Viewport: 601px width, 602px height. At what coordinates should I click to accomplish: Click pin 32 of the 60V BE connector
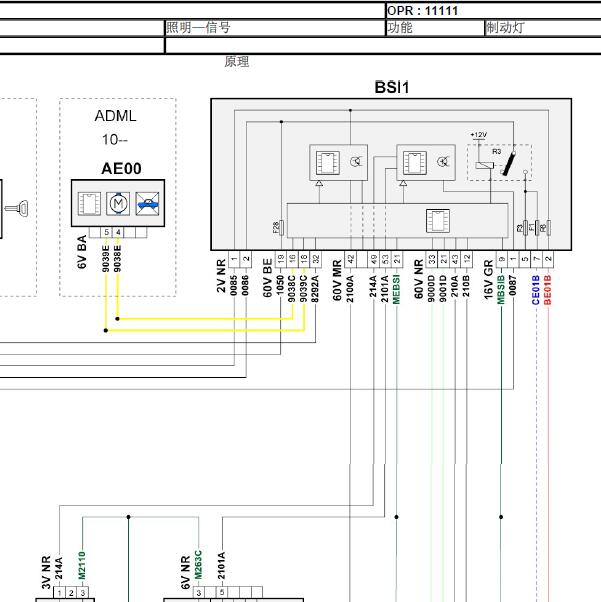click(316, 260)
